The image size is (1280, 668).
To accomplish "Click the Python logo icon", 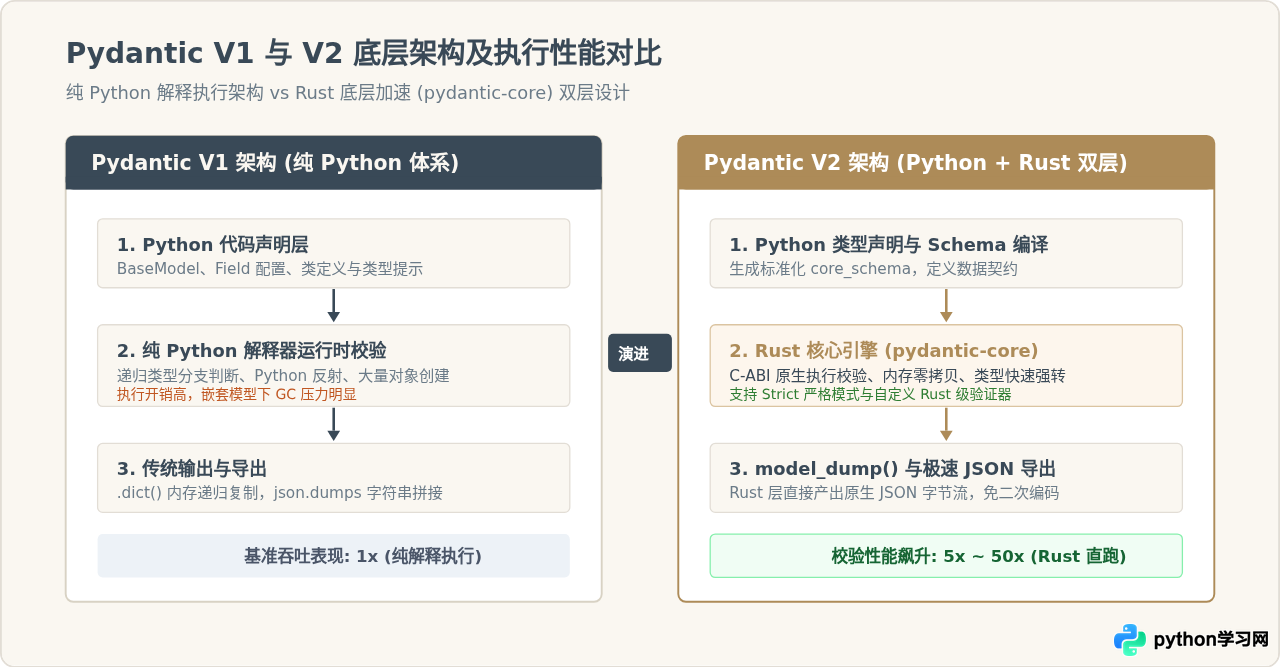I will pyautogui.click(x=1130, y=640).
